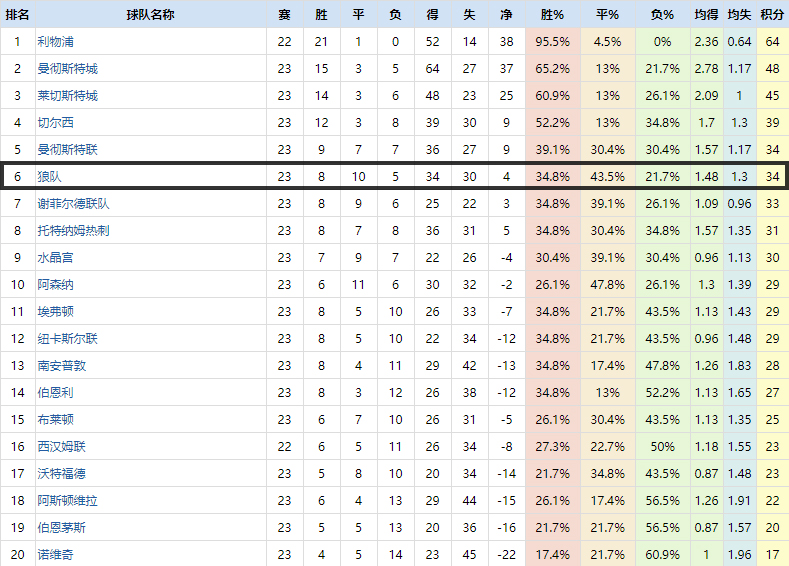
Task: Open the 曼彻斯特联 team link
Action: click(67, 150)
